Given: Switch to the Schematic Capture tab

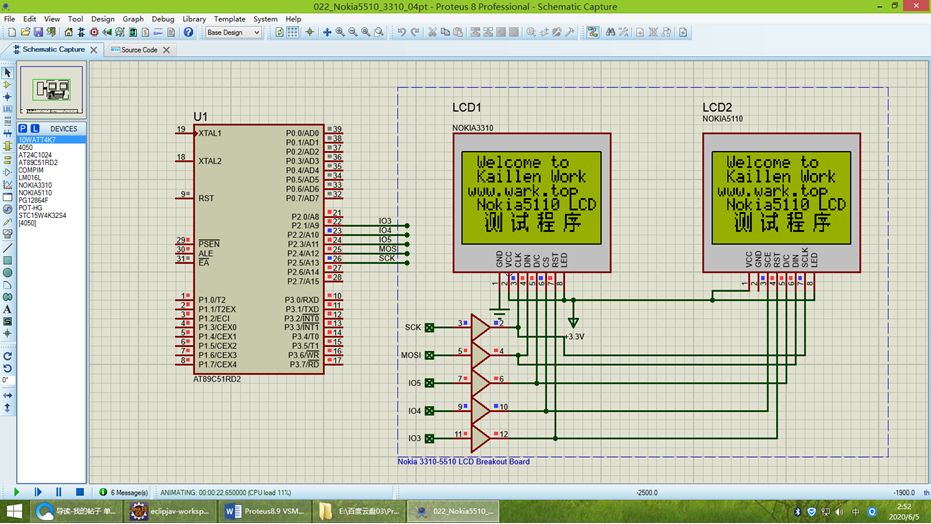Looking at the screenshot, I should click(x=53, y=50).
